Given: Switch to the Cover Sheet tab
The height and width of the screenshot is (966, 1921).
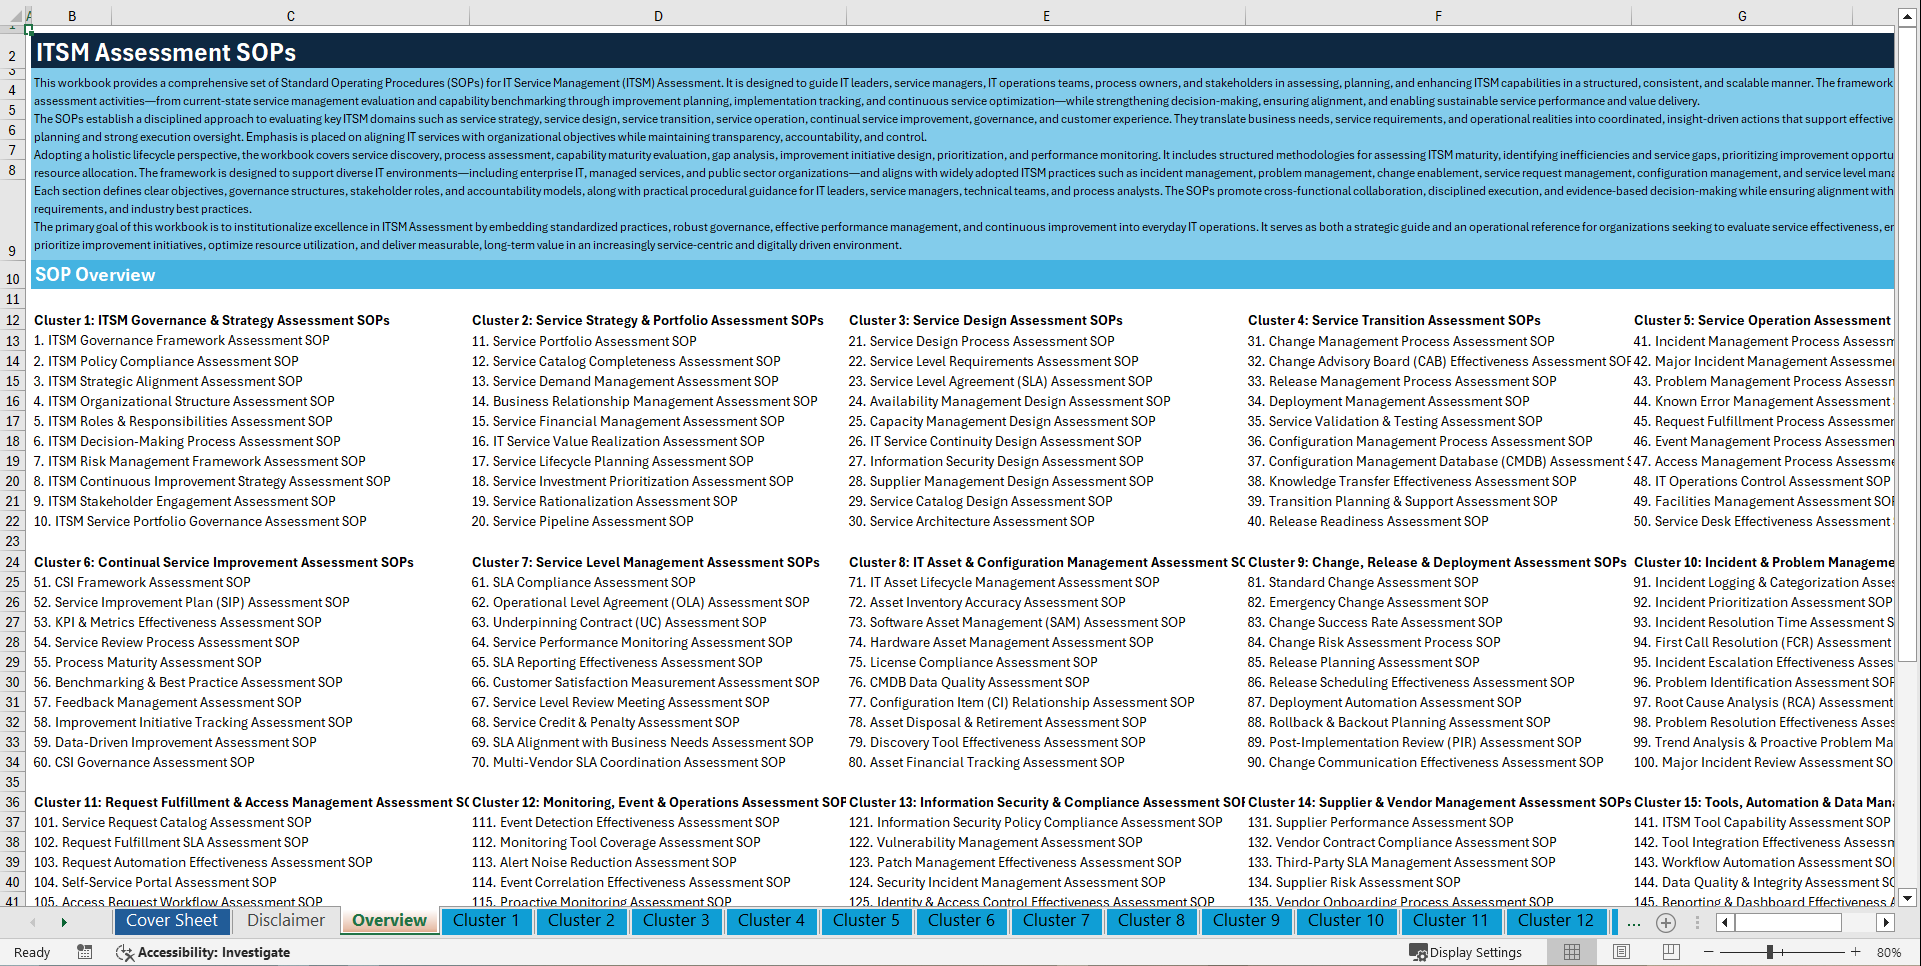Looking at the screenshot, I should coord(172,921).
